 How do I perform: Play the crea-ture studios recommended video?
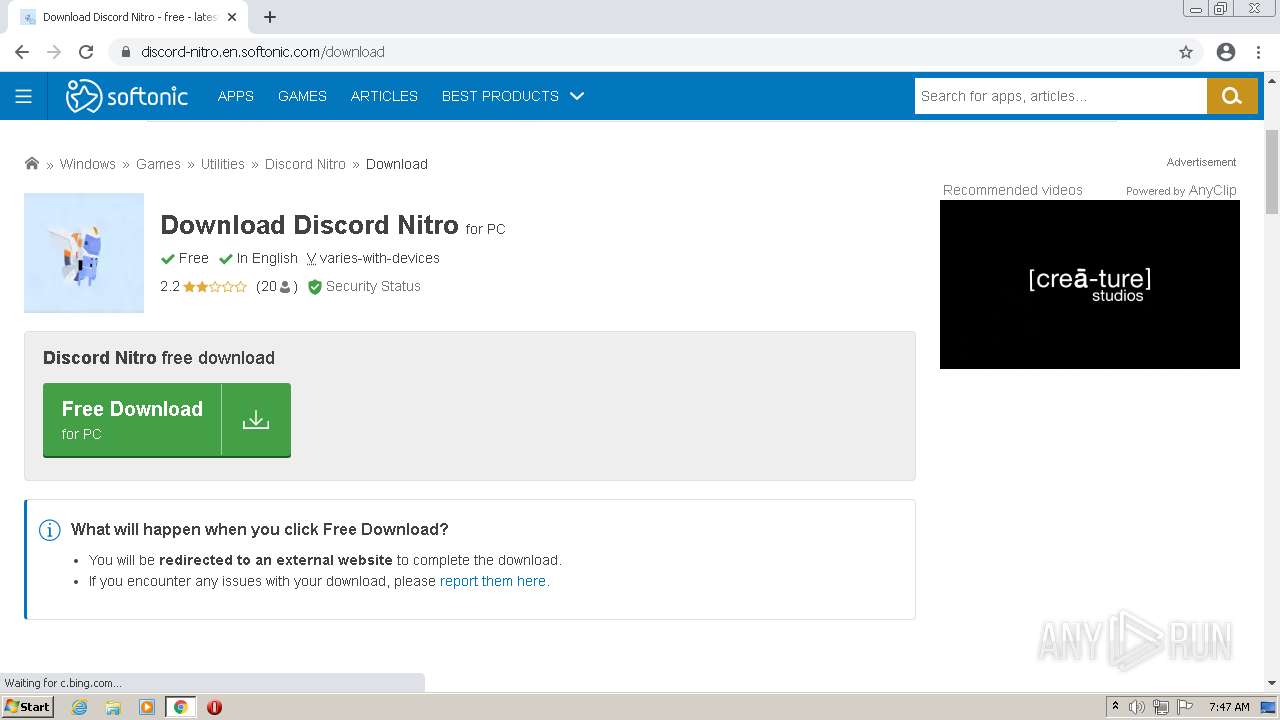pyautogui.click(x=1090, y=284)
